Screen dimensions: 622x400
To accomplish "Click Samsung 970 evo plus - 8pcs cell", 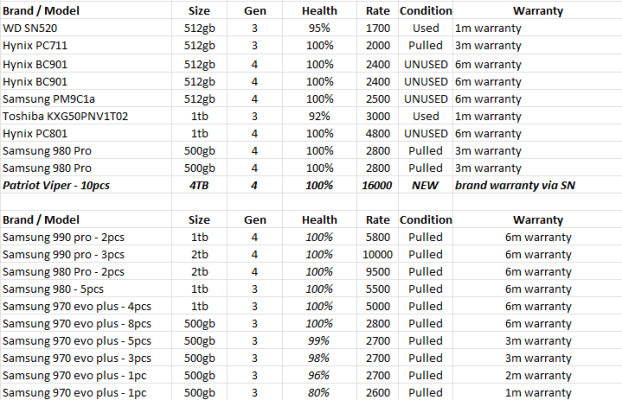I will (86, 323).
